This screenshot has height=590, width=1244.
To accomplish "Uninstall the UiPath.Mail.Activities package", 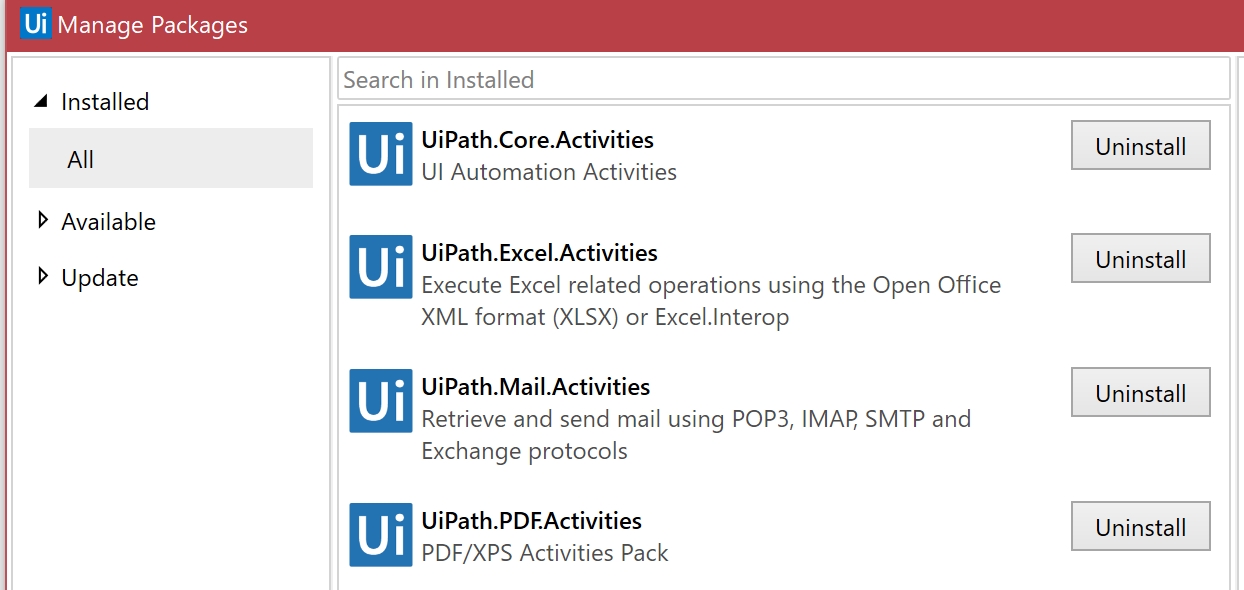I will coord(1141,393).
